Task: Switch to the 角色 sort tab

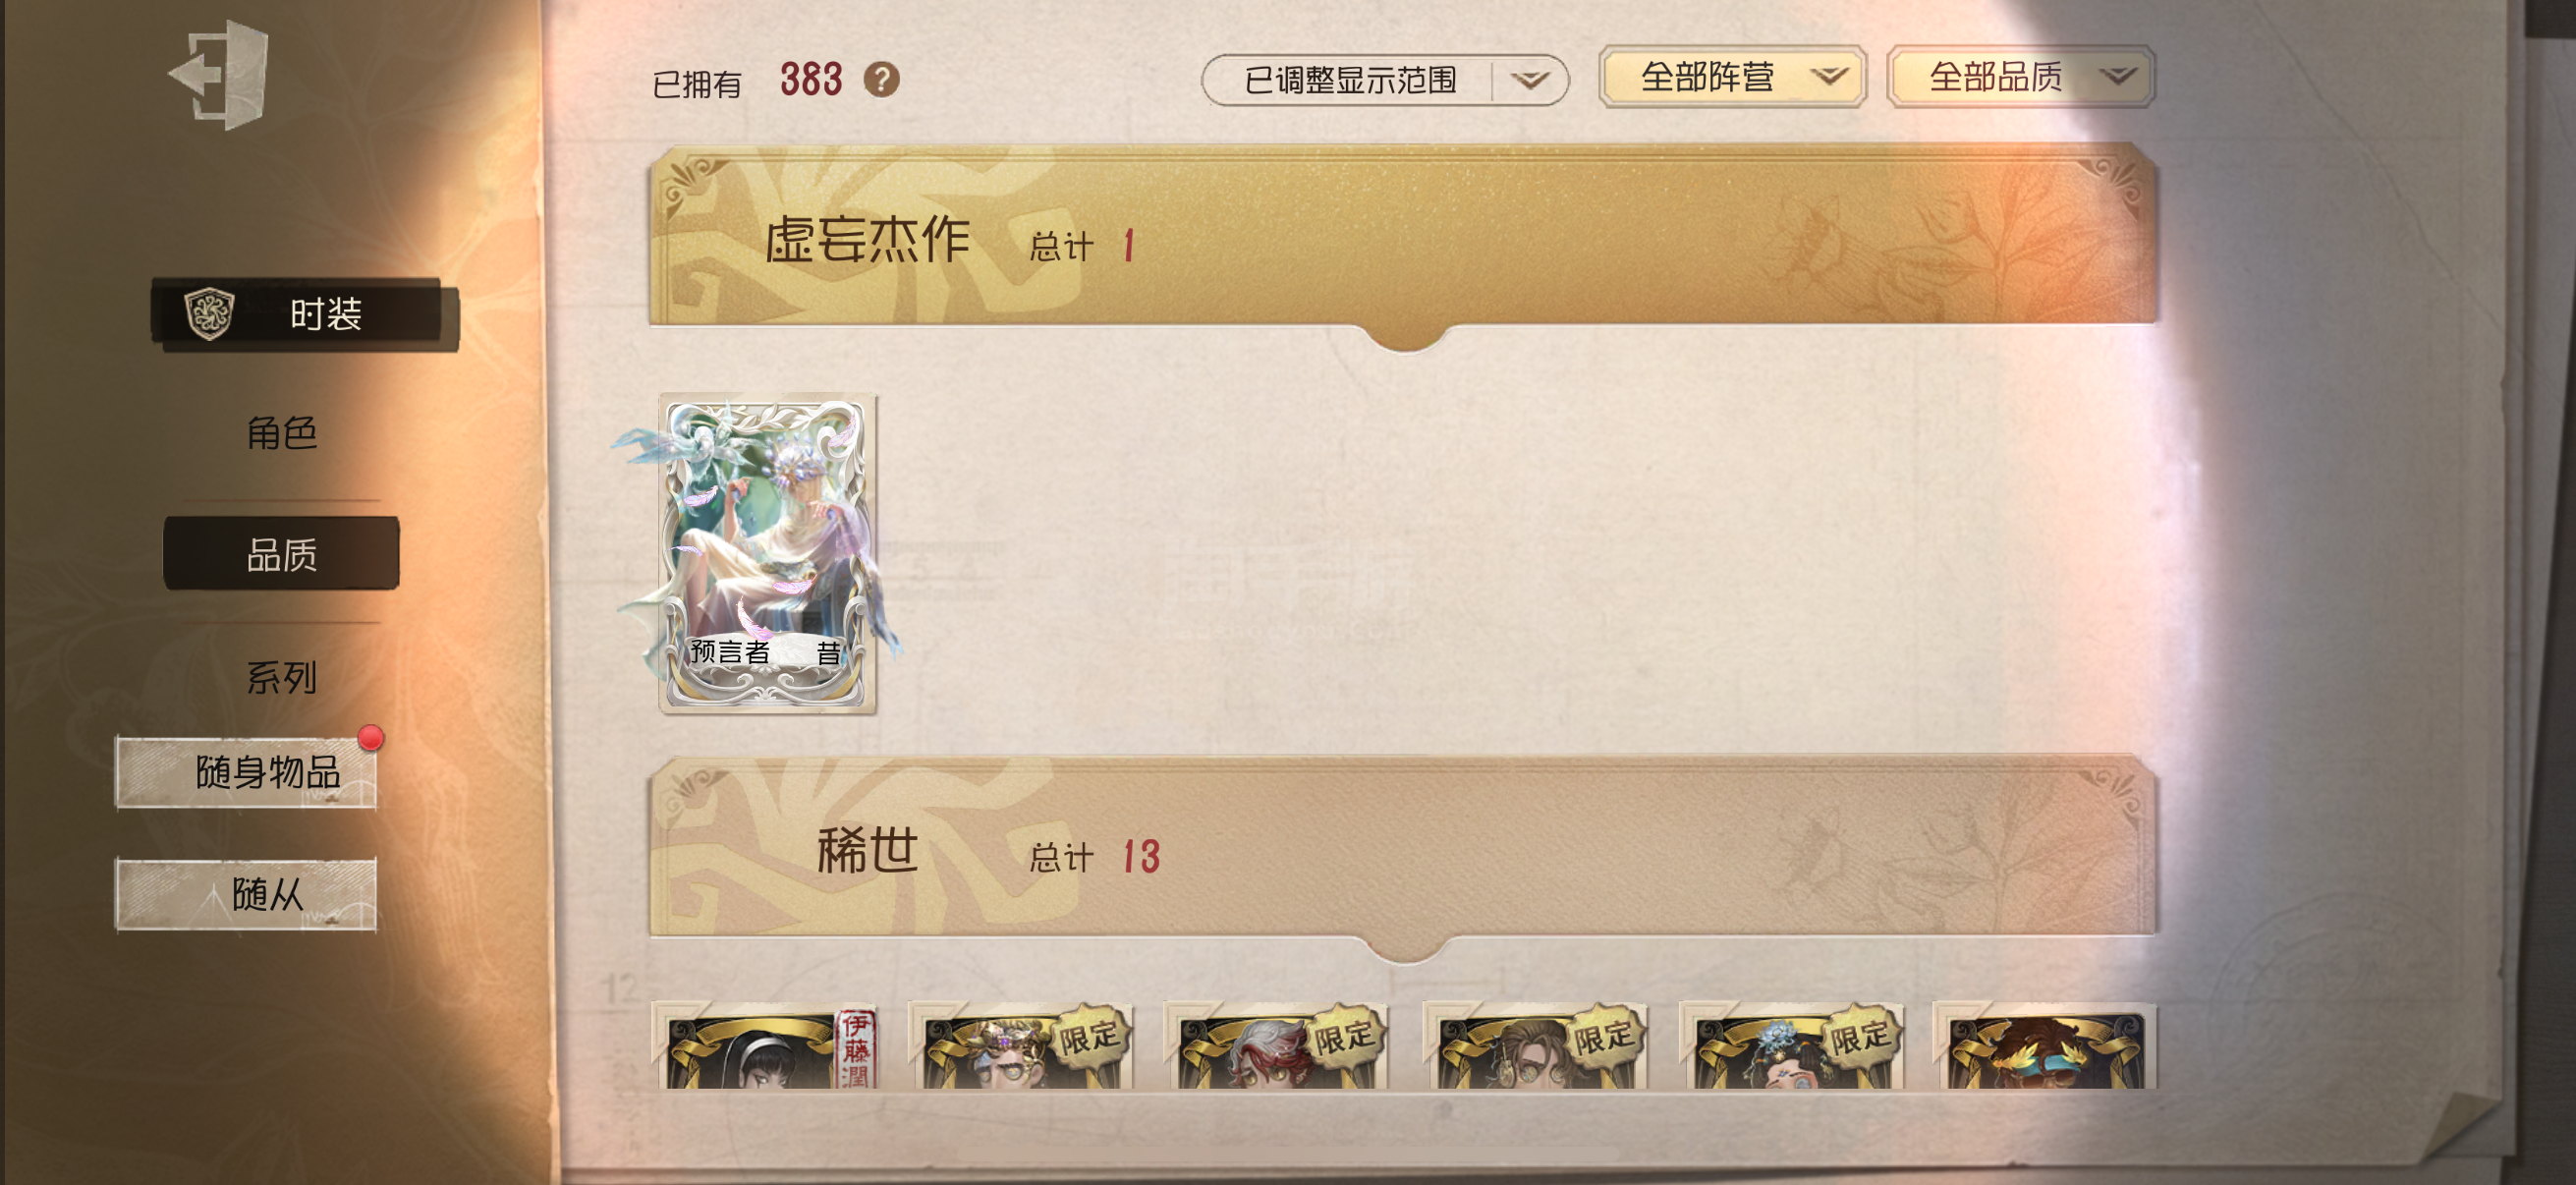Action: pyautogui.click(x=281, y=433)
